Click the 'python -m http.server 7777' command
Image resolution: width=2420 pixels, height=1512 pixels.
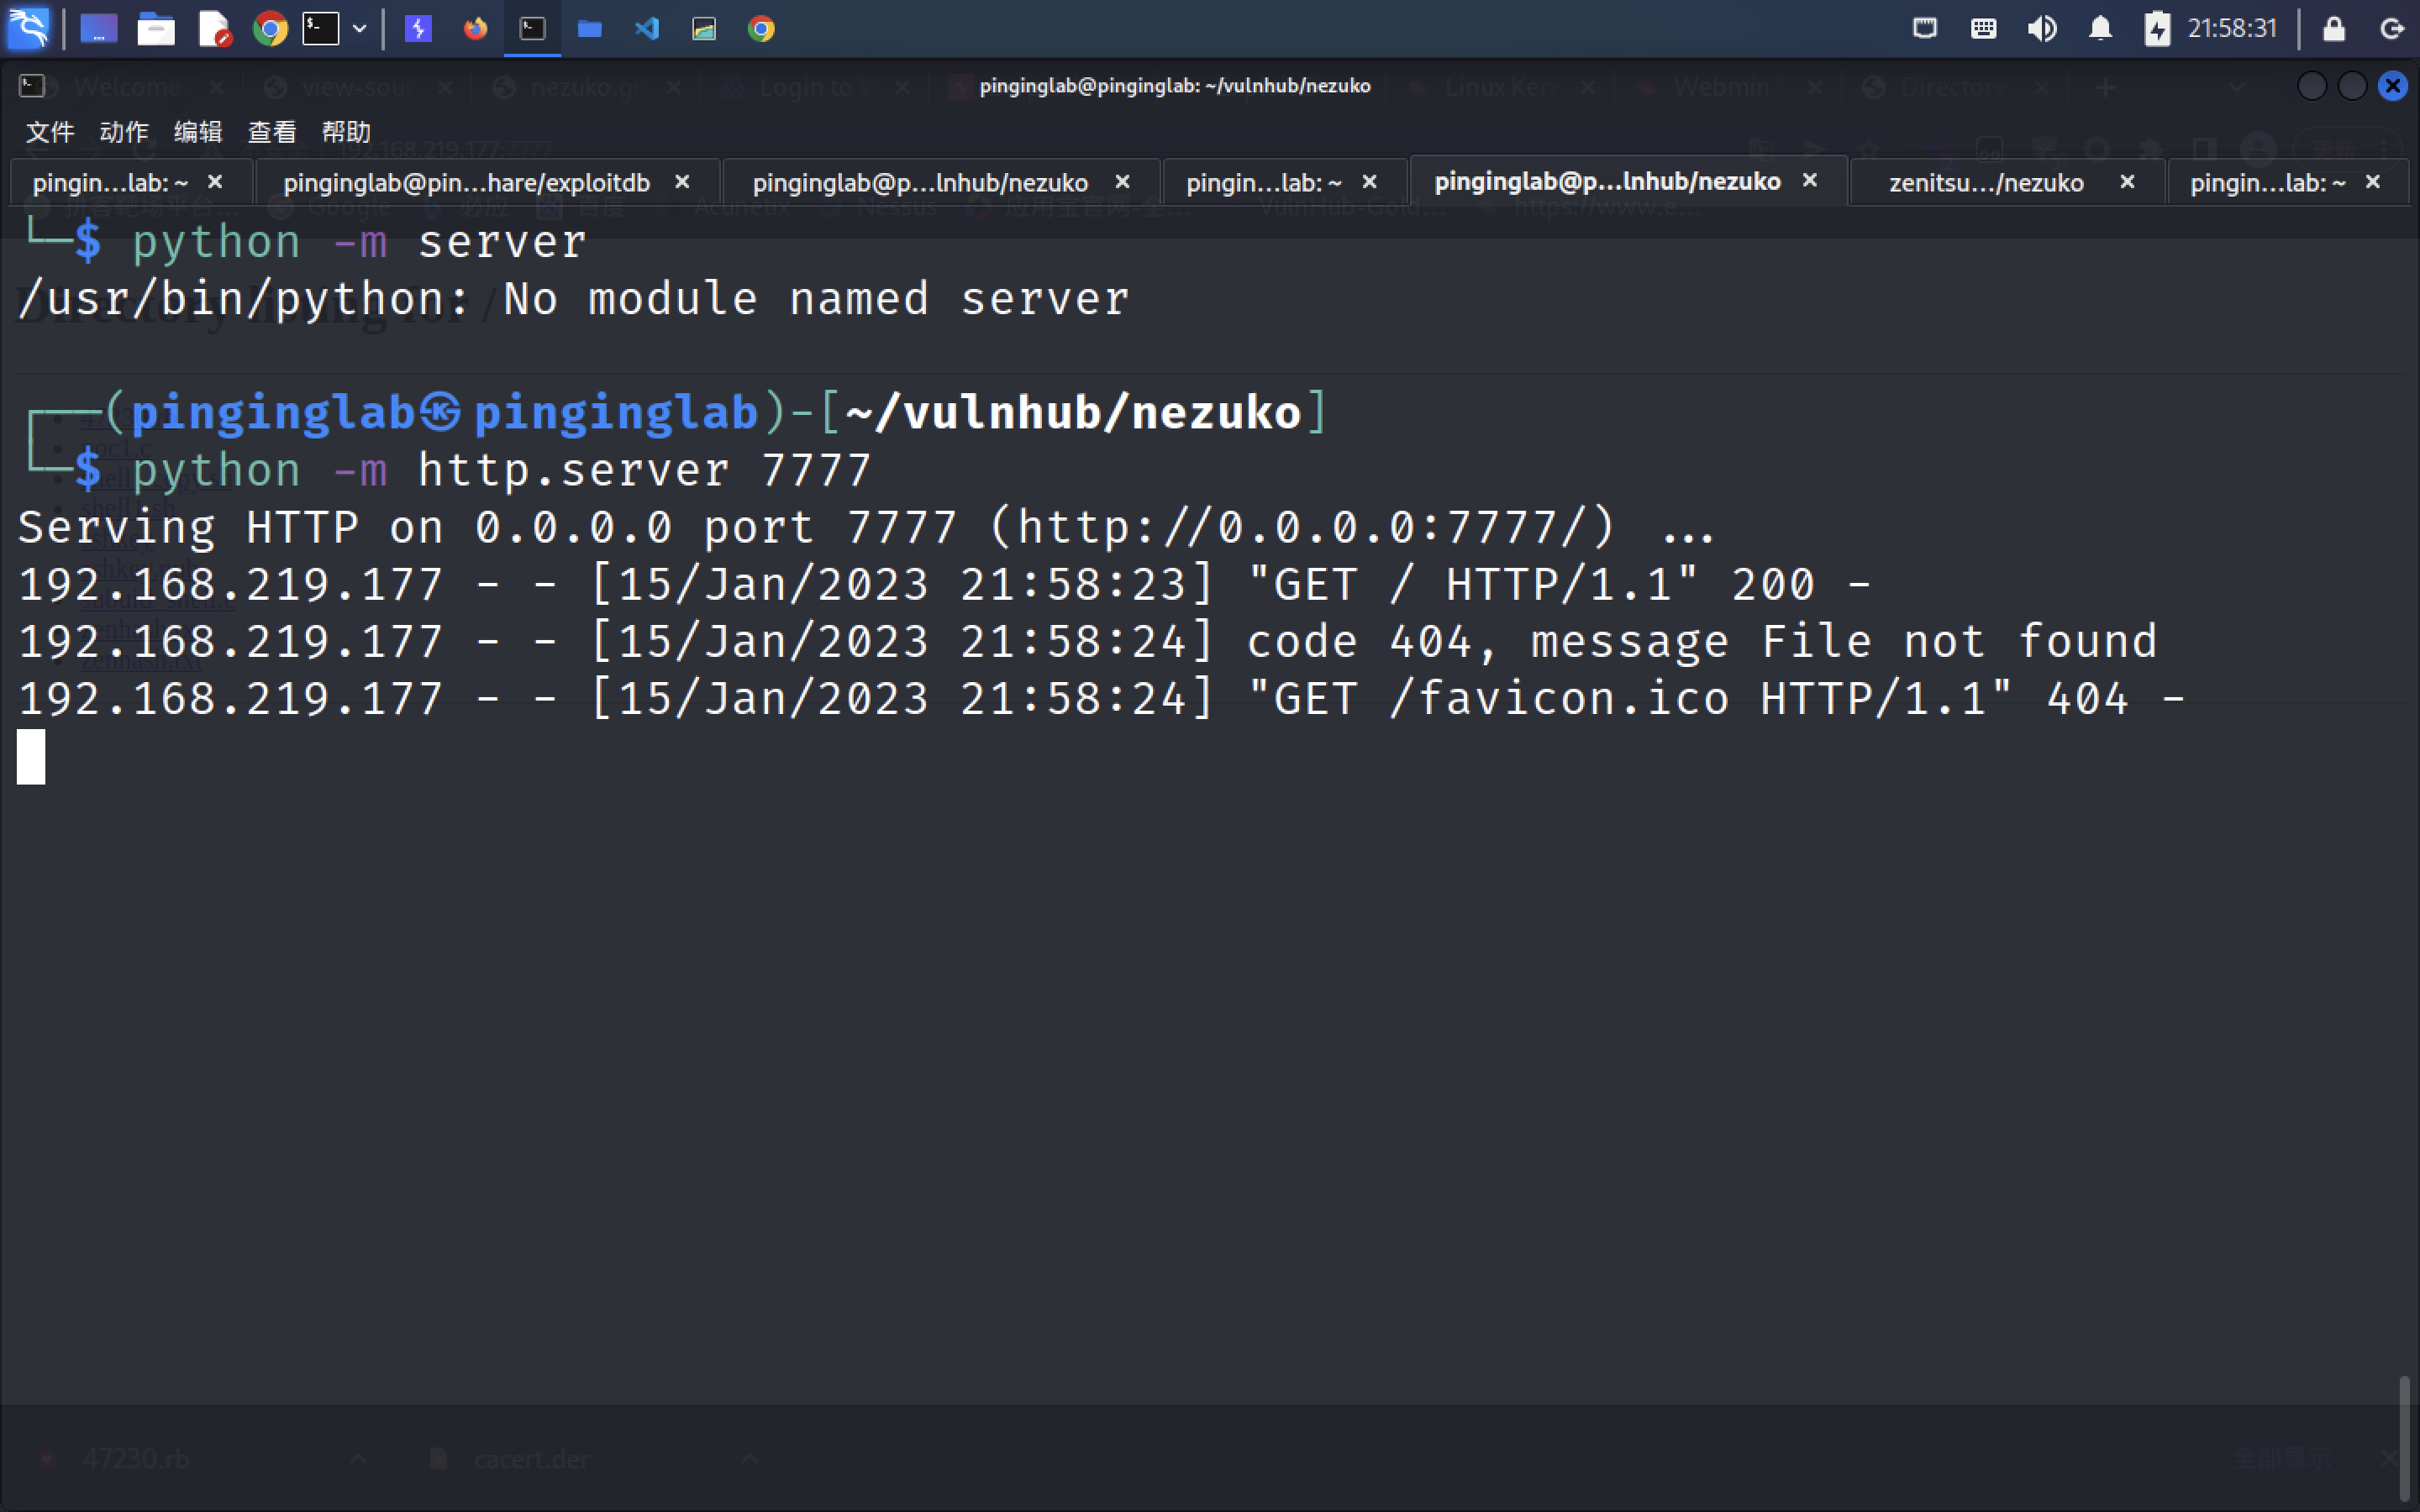pos(501,470)
